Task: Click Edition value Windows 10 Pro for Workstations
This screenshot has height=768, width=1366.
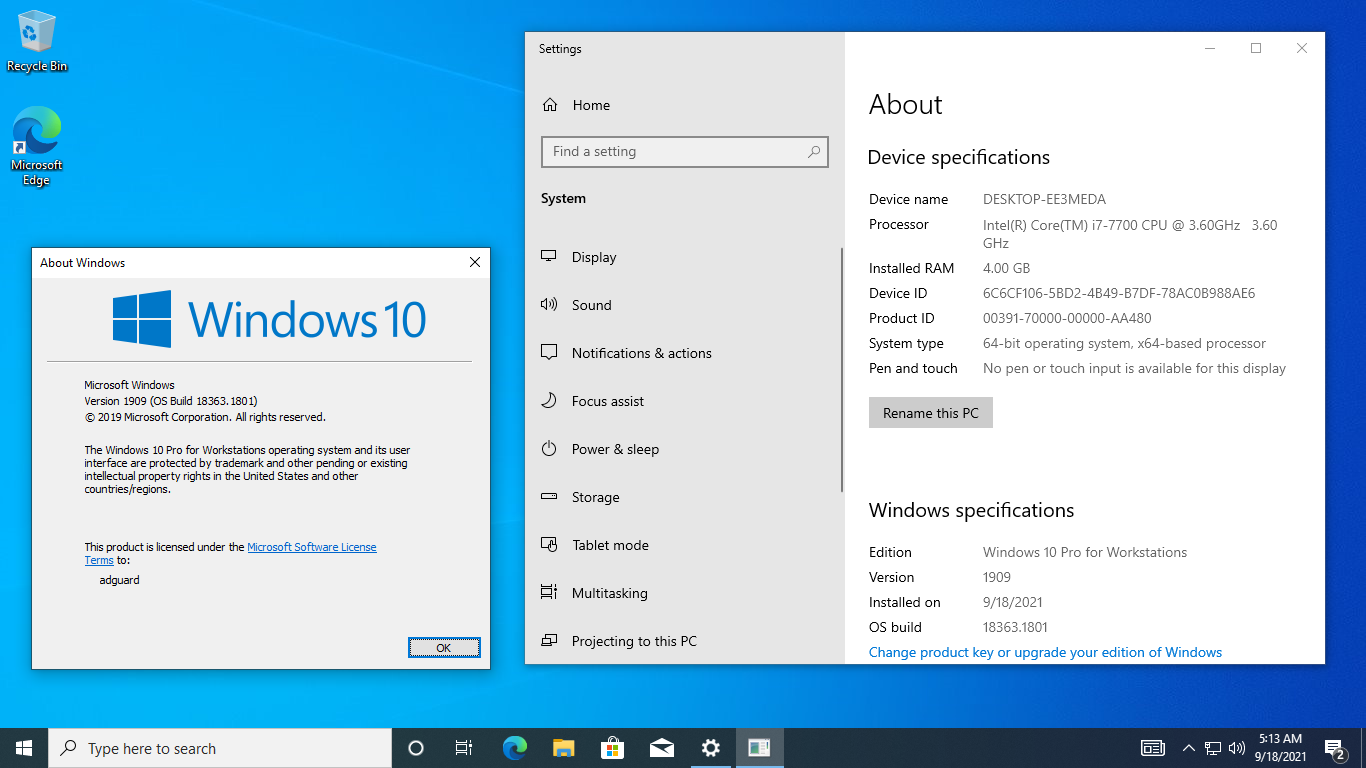Action: point(1085,552)
